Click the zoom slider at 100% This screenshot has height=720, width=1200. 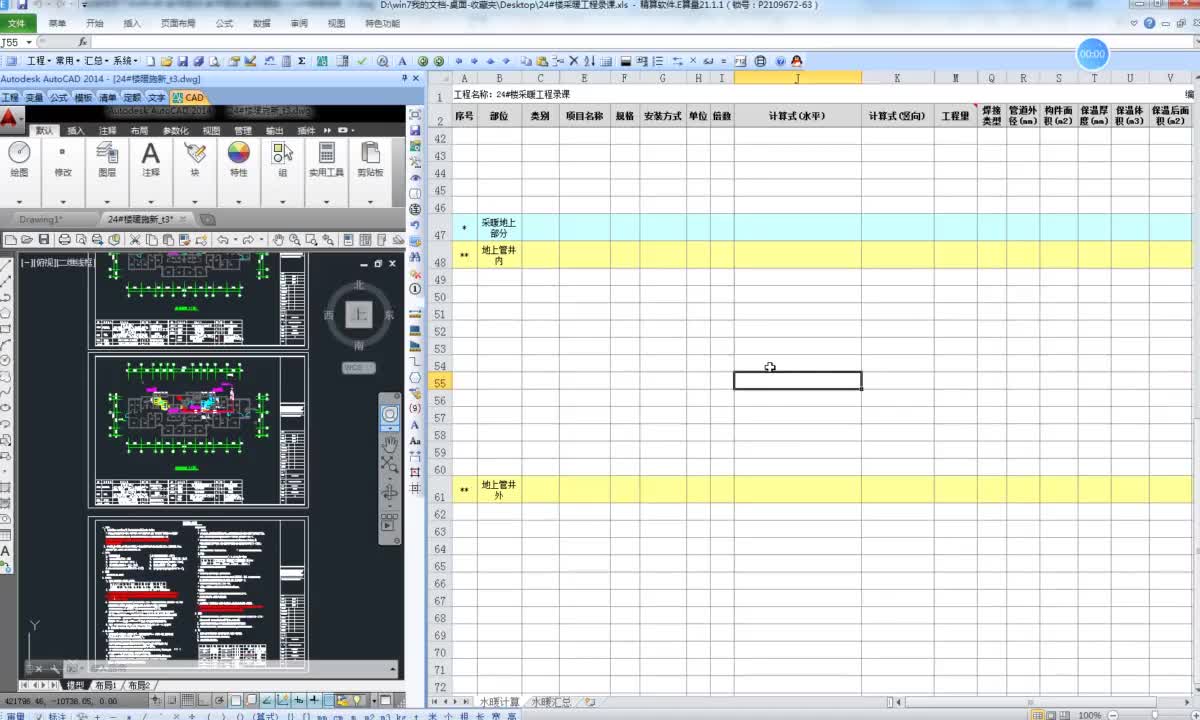pos(1153,714)
